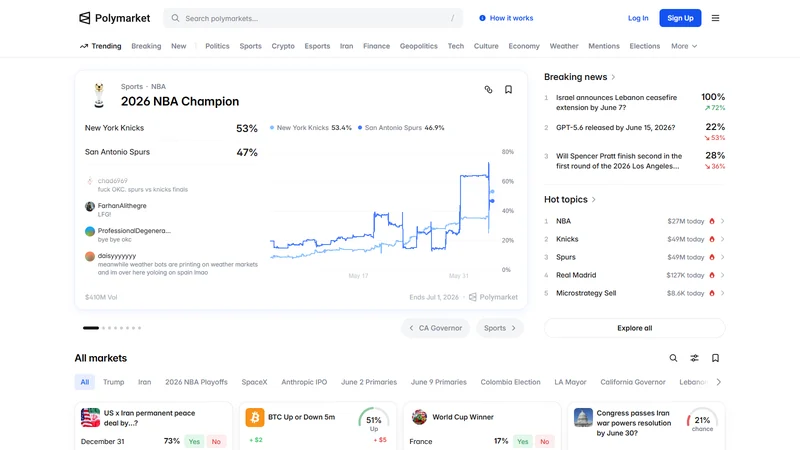Select the All filter chip
This screenshot has width=800, height=450.
click(85, 382)
